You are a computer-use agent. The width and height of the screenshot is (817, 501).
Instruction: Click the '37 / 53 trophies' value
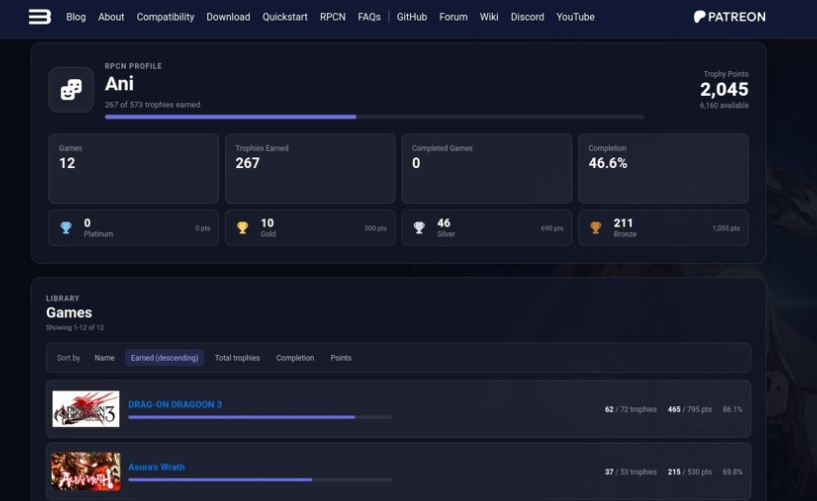click(x=630, y=472)
